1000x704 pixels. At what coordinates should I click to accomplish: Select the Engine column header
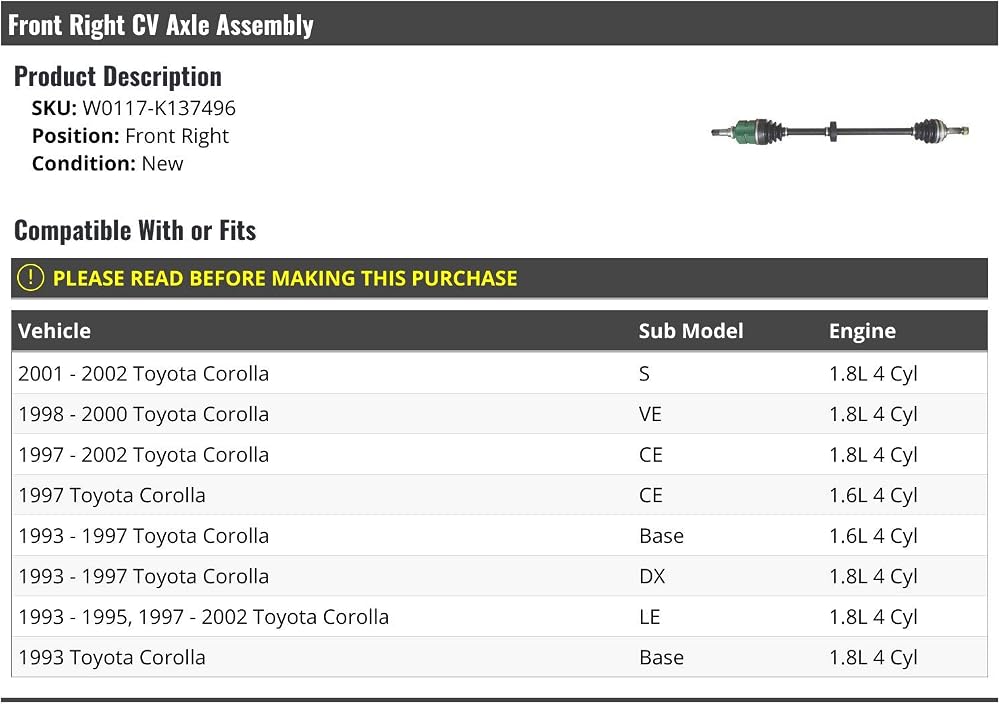tap(862, 331)
